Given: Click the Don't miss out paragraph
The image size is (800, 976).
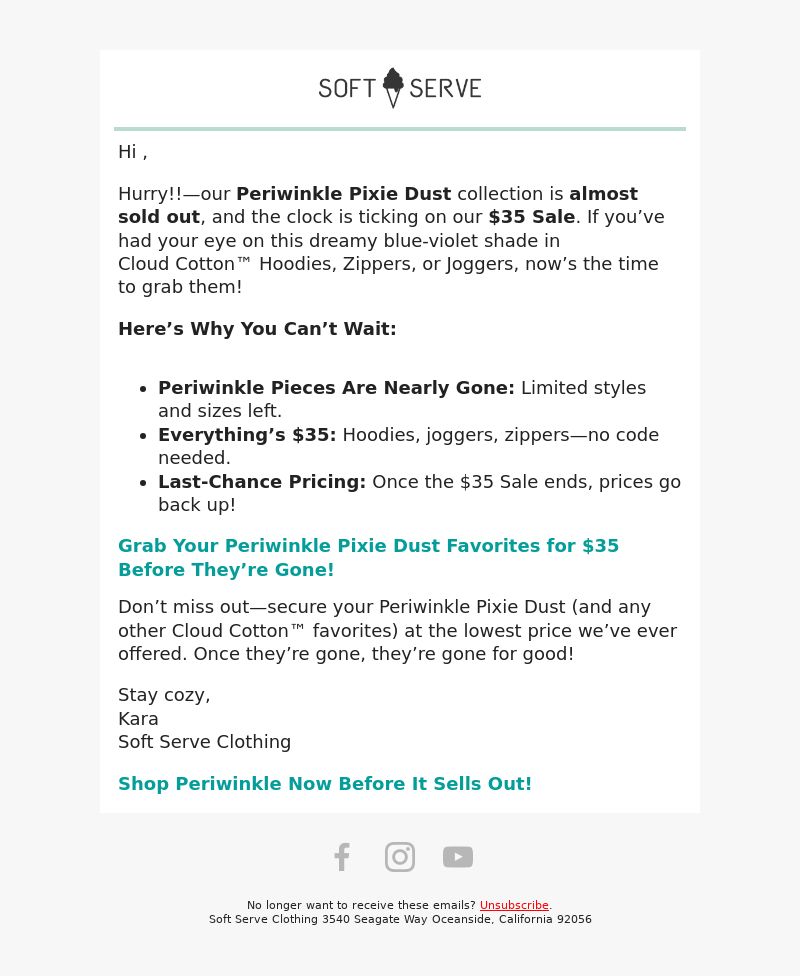Looking at the screenshot, I should point(397,631).
